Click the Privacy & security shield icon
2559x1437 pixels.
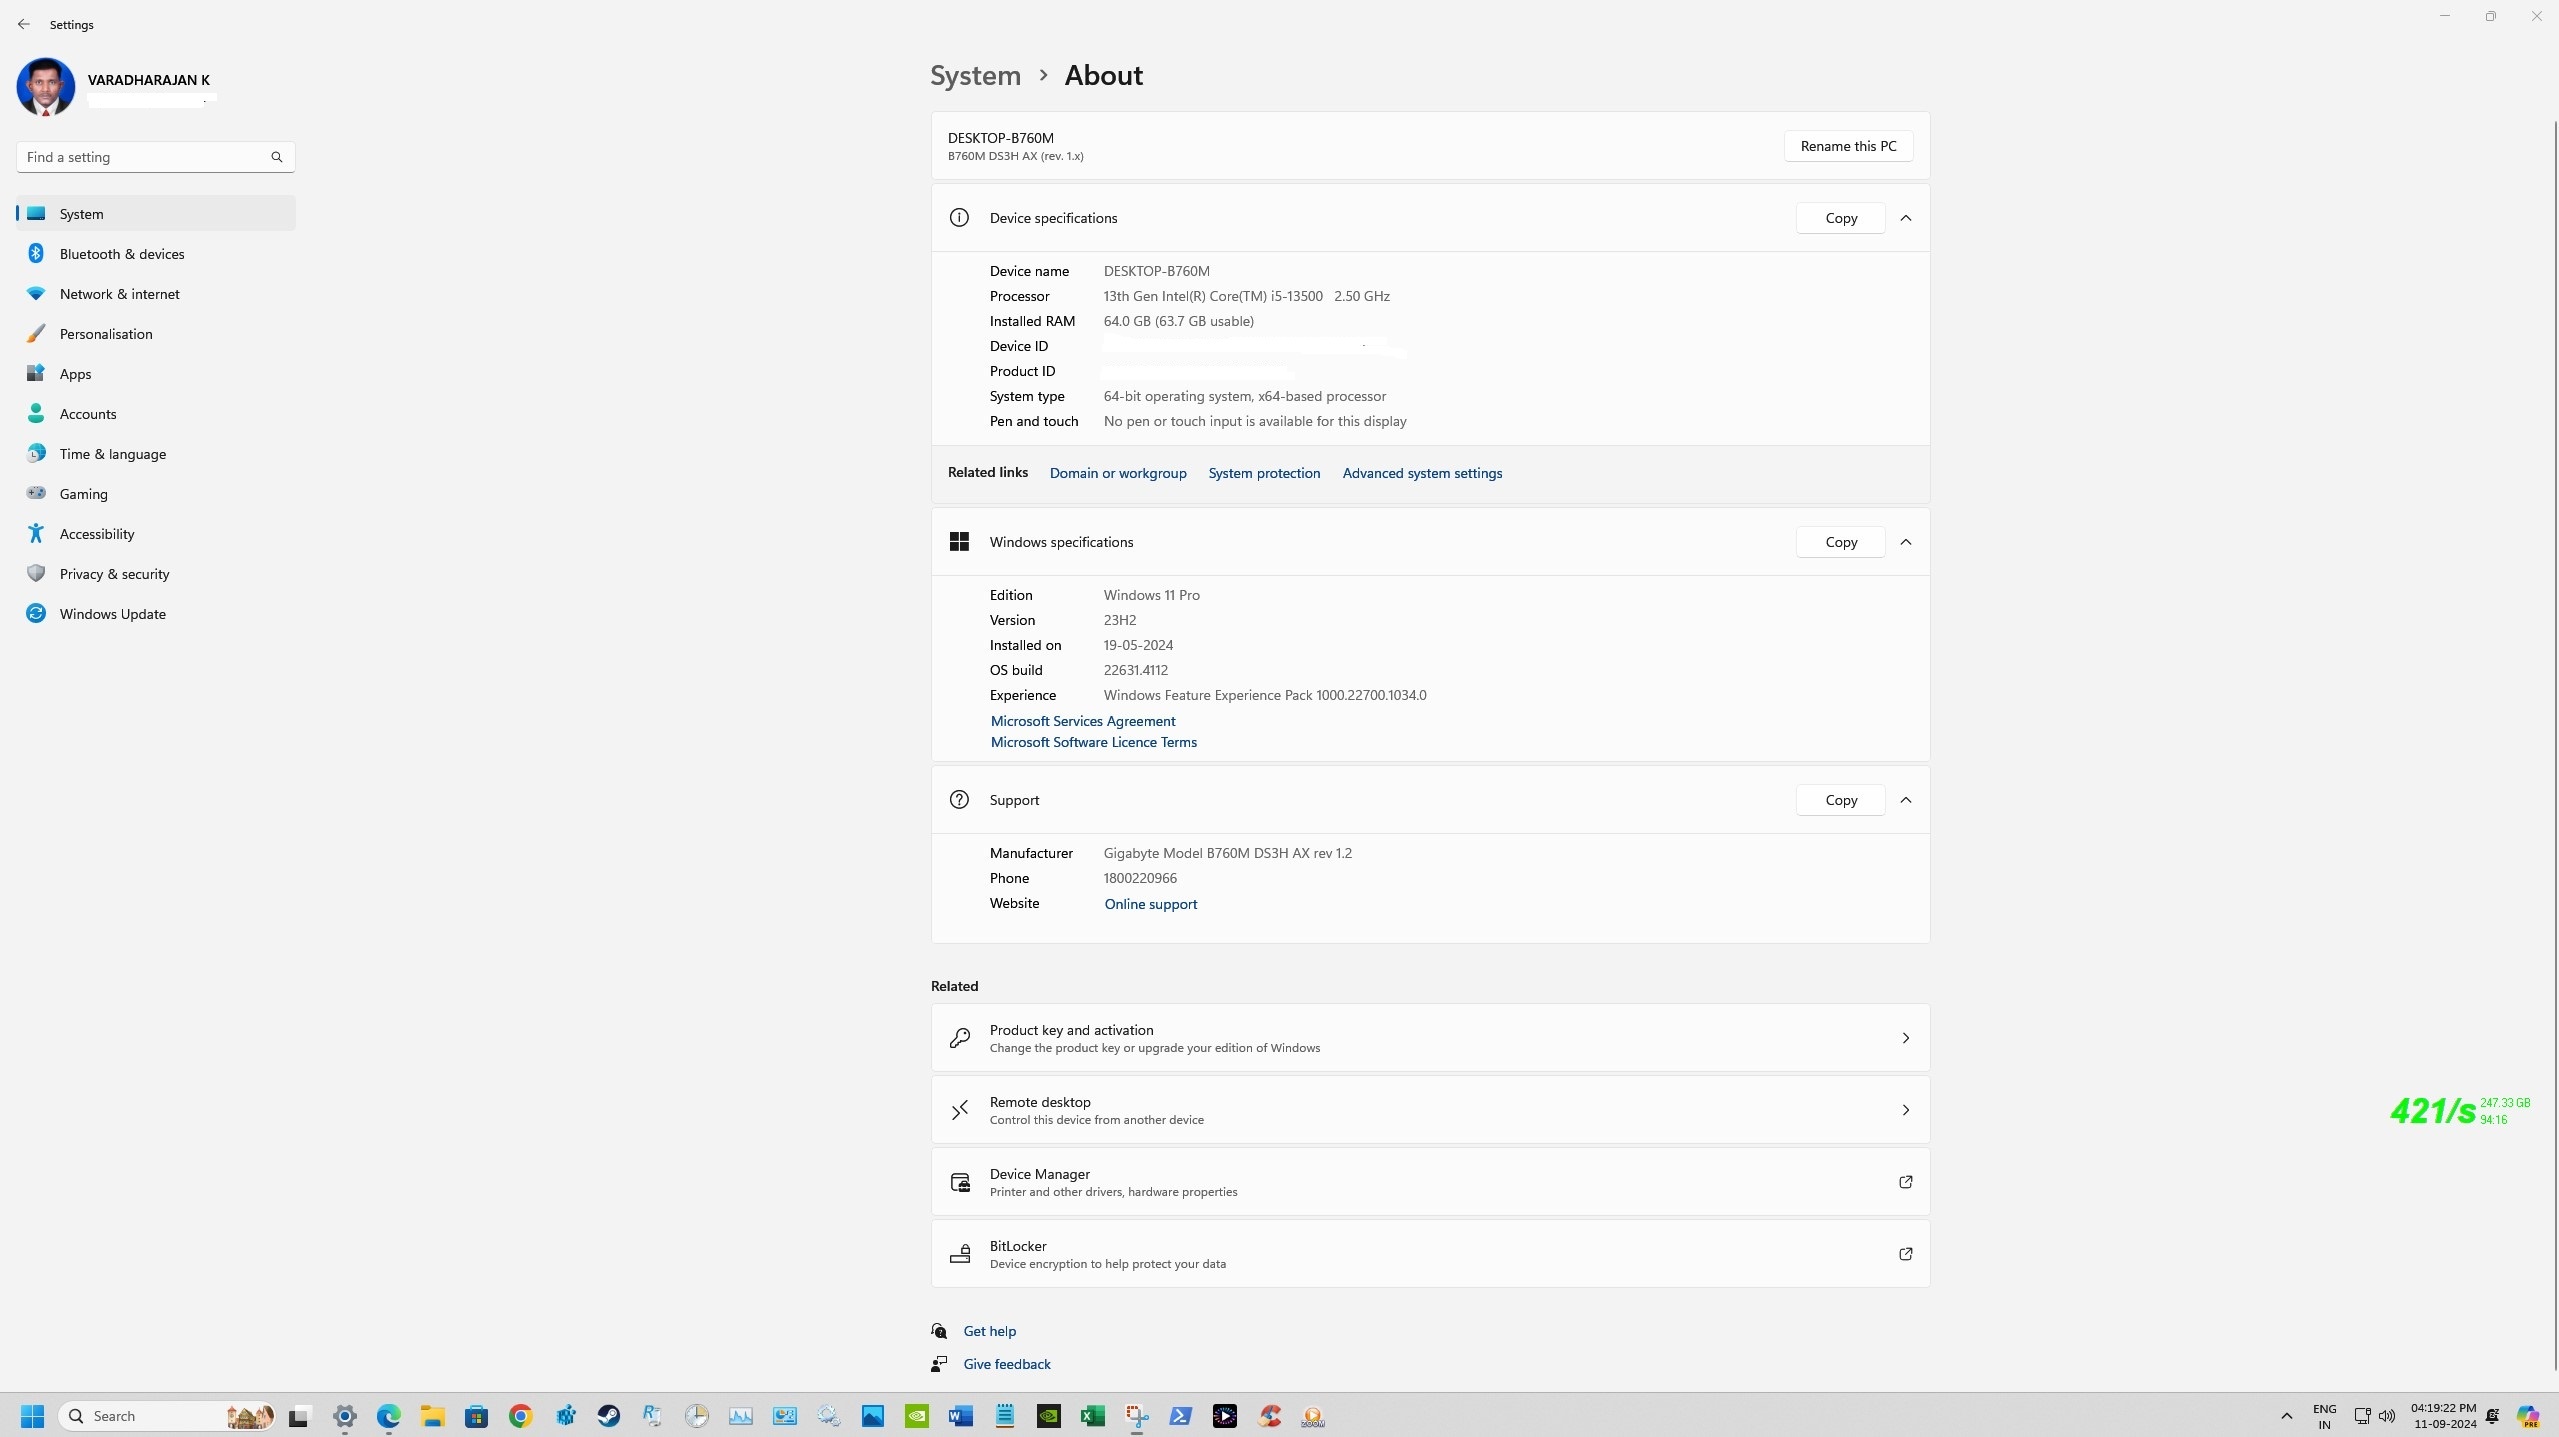(x=36, y=574)
